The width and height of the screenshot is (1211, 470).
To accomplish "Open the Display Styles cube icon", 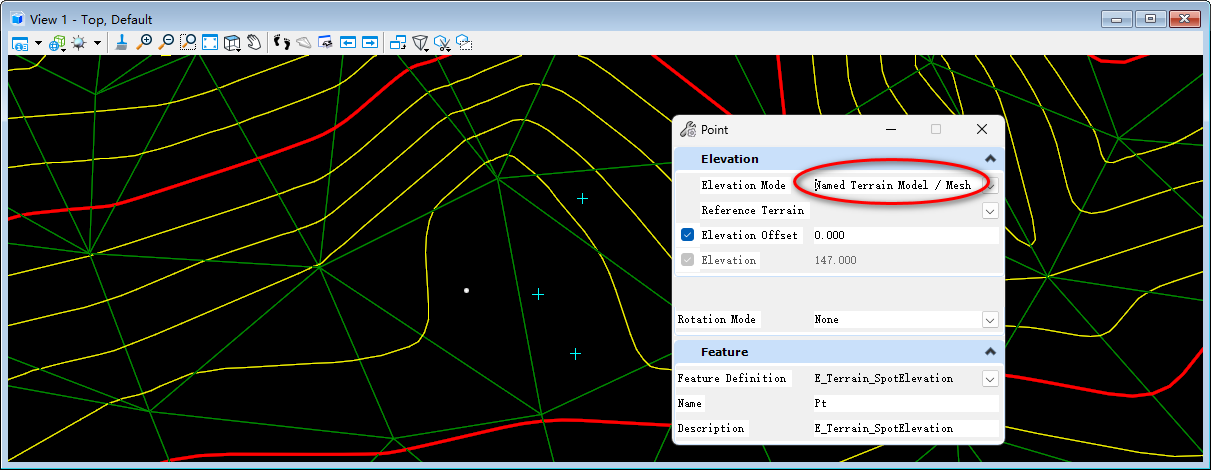I will pos(57,43).
